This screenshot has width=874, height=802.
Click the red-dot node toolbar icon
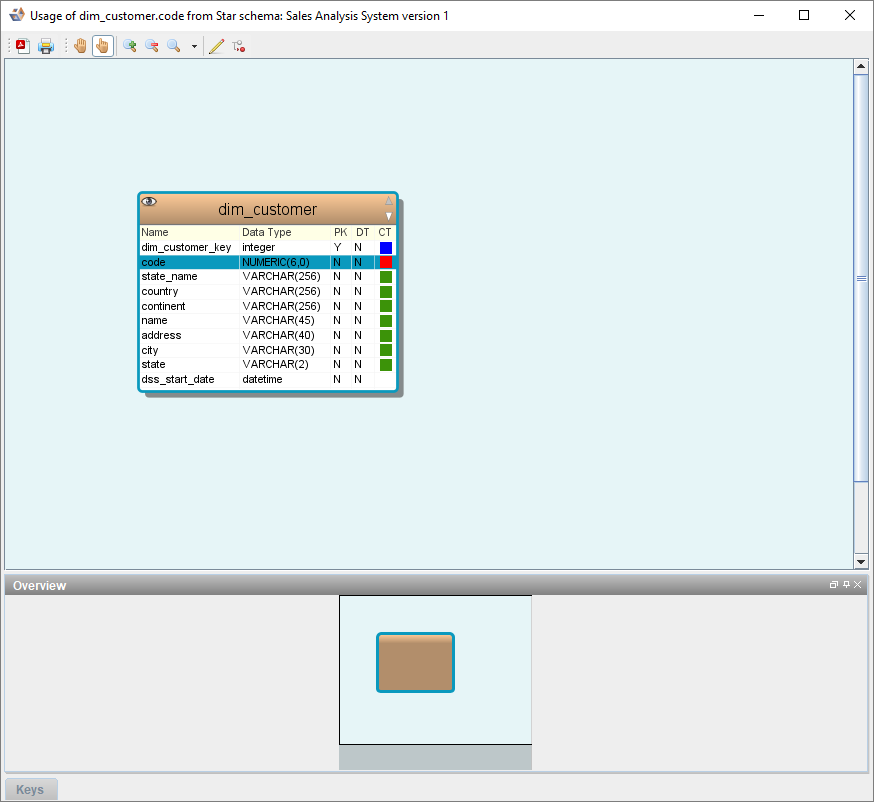pyautogui.click(x=238, y=46)
